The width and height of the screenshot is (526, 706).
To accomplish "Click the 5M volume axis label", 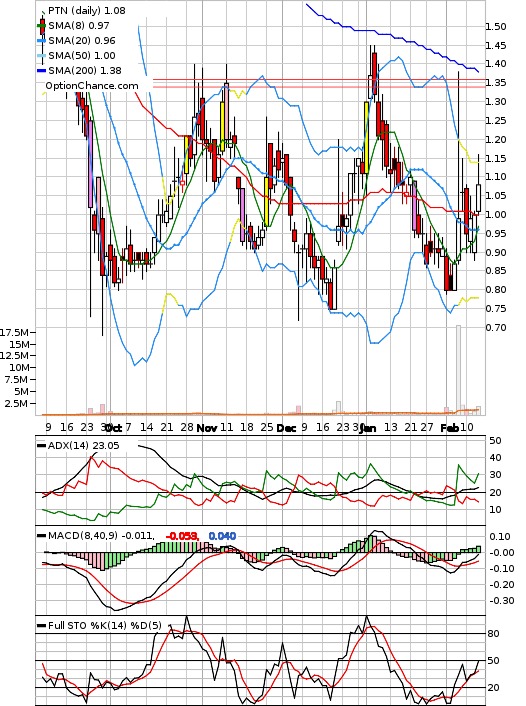I will 22,392.
